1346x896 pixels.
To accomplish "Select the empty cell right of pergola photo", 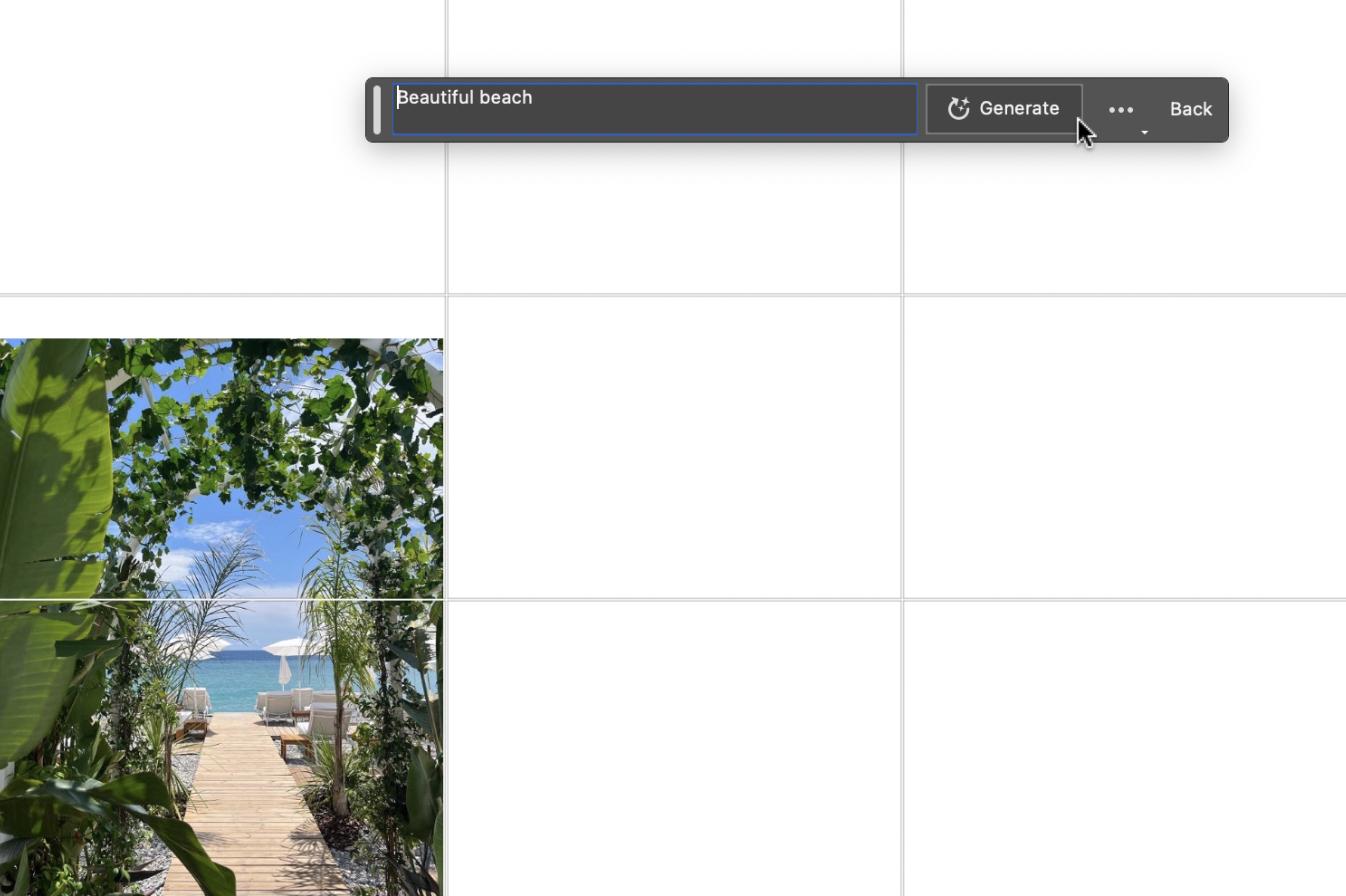I will (x=674, y=447).
